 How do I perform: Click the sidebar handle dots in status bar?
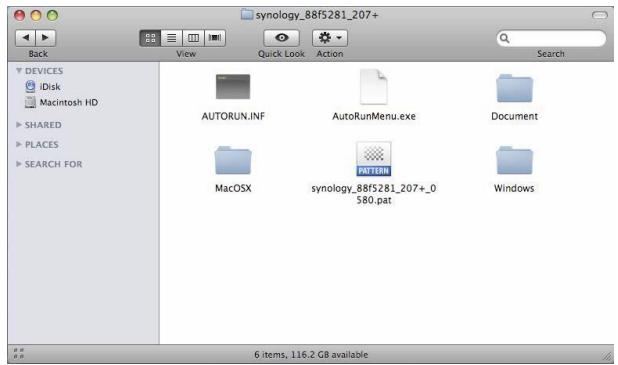pyautogui.click(x=19, y=353)
